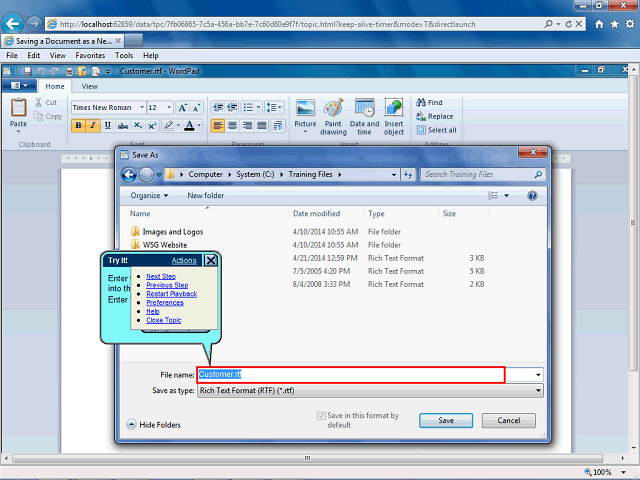The image size is (640, 480).
Task: Open the Font size dropdown
Action: pyautogui.click(x=169, y=108)
